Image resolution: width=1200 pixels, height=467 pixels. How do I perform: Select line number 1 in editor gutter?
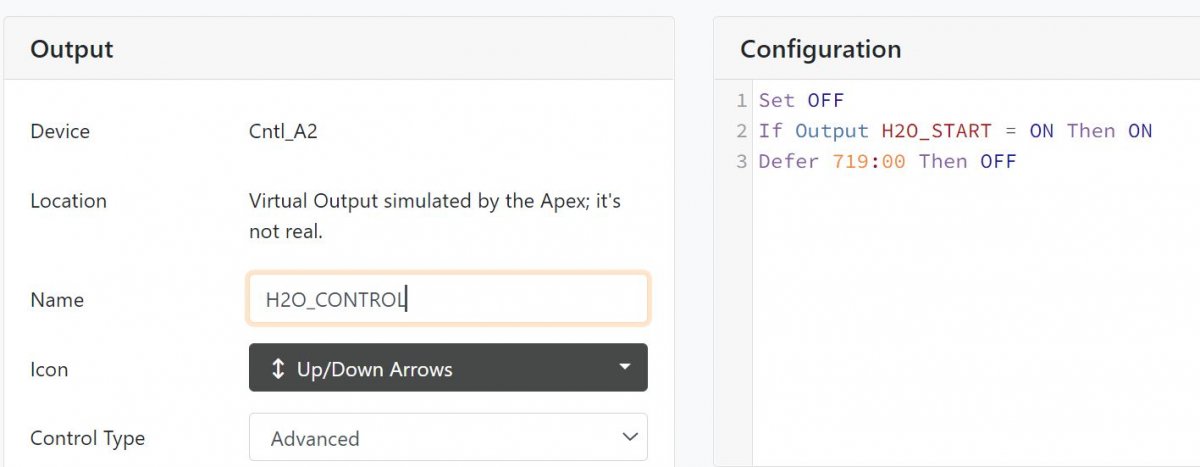pos(741,100)
